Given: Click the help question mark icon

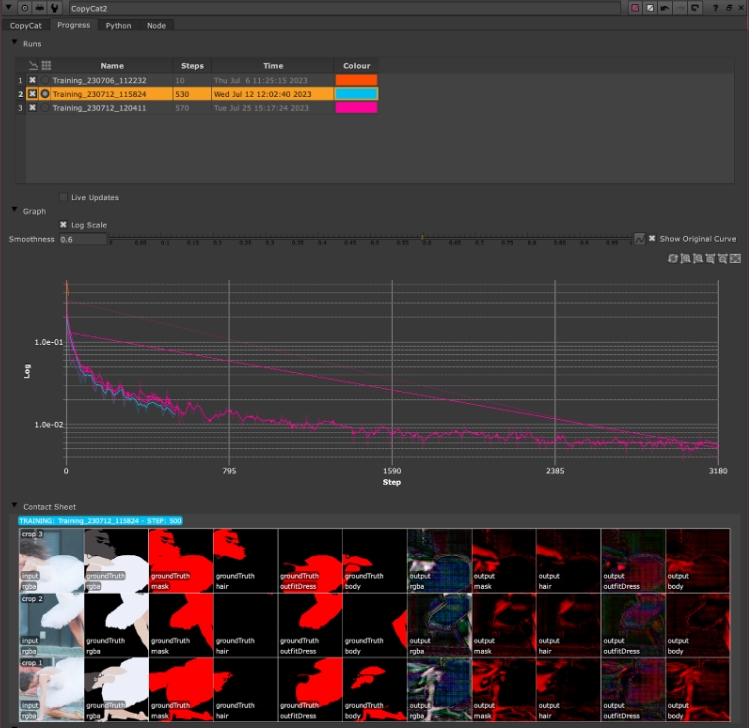Looking at the screenshot, I should (x=715, y=8).
